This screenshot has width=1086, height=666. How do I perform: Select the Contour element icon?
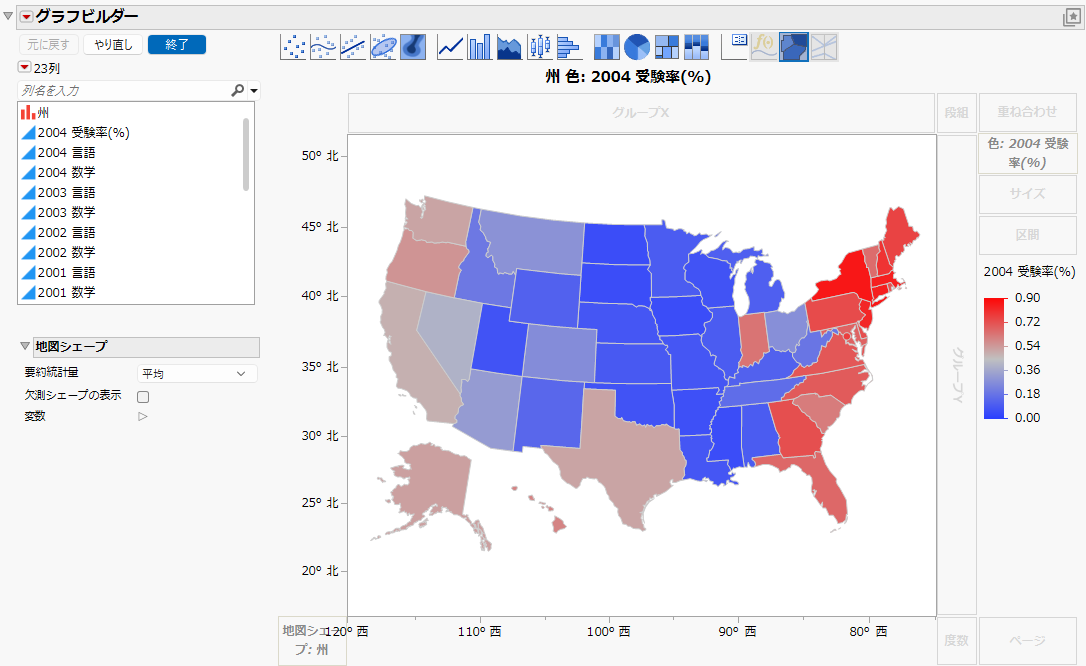point(413,47)
